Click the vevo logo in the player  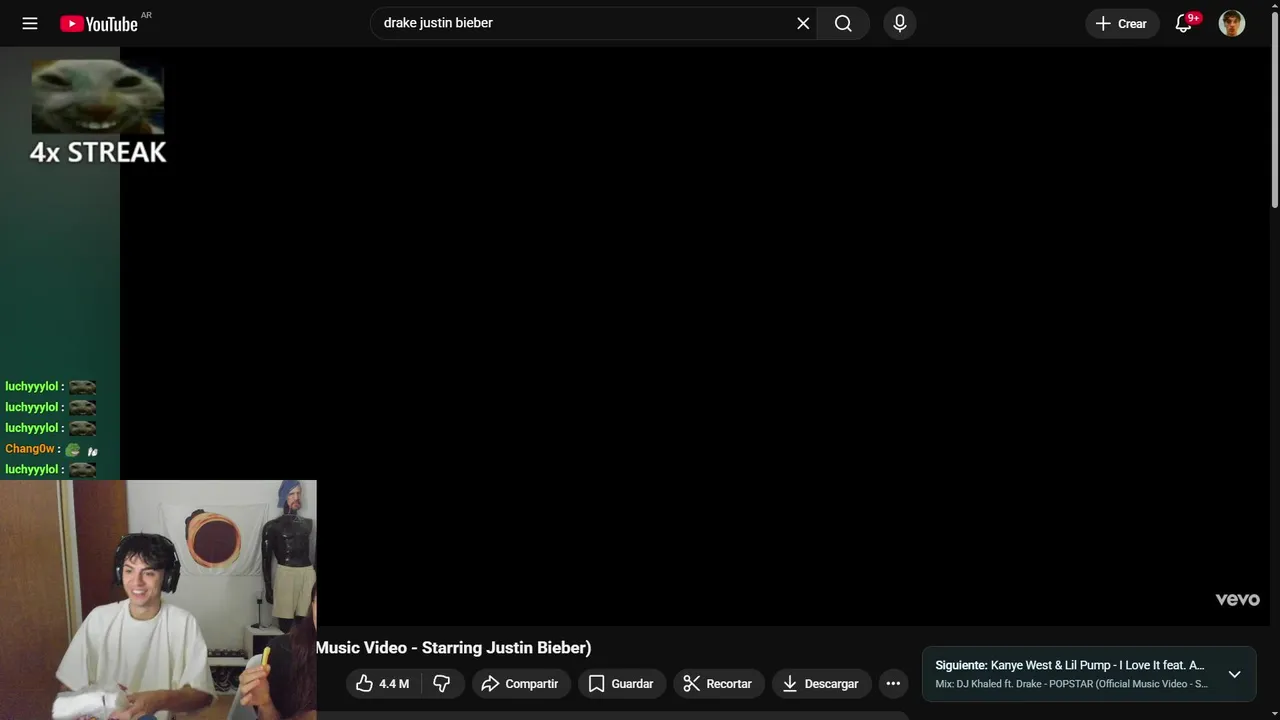[1237, 599]
